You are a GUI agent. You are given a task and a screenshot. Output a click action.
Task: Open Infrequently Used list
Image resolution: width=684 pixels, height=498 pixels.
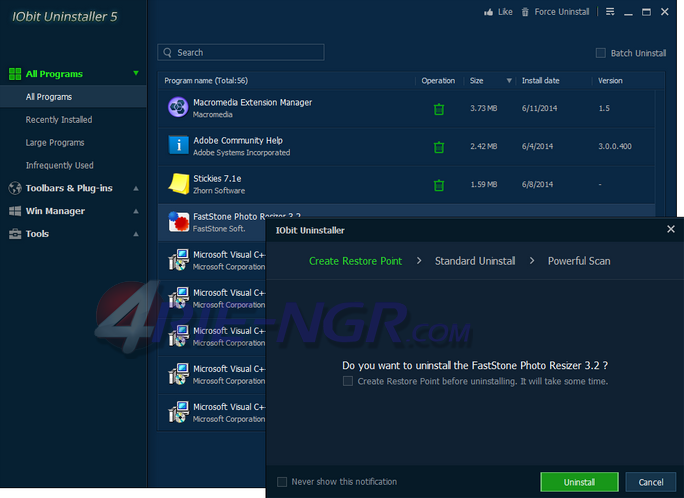pyautogui.click(x=59, y=165)
